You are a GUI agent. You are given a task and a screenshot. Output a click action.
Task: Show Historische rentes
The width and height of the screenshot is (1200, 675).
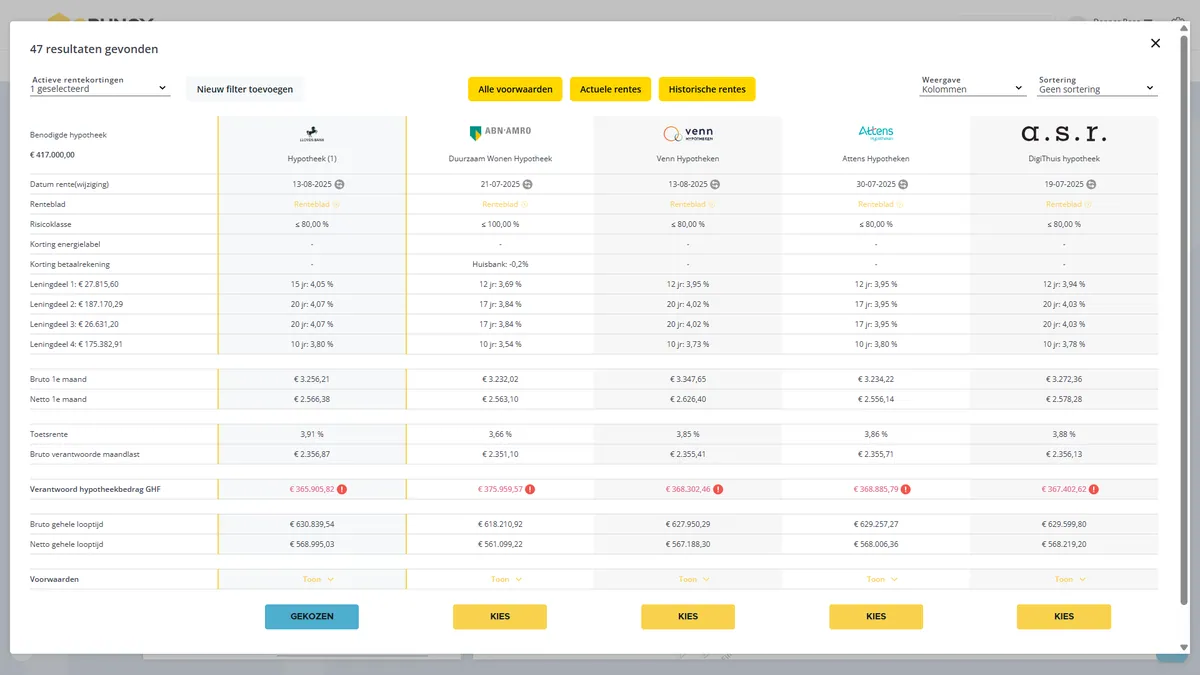coord(707,89)
